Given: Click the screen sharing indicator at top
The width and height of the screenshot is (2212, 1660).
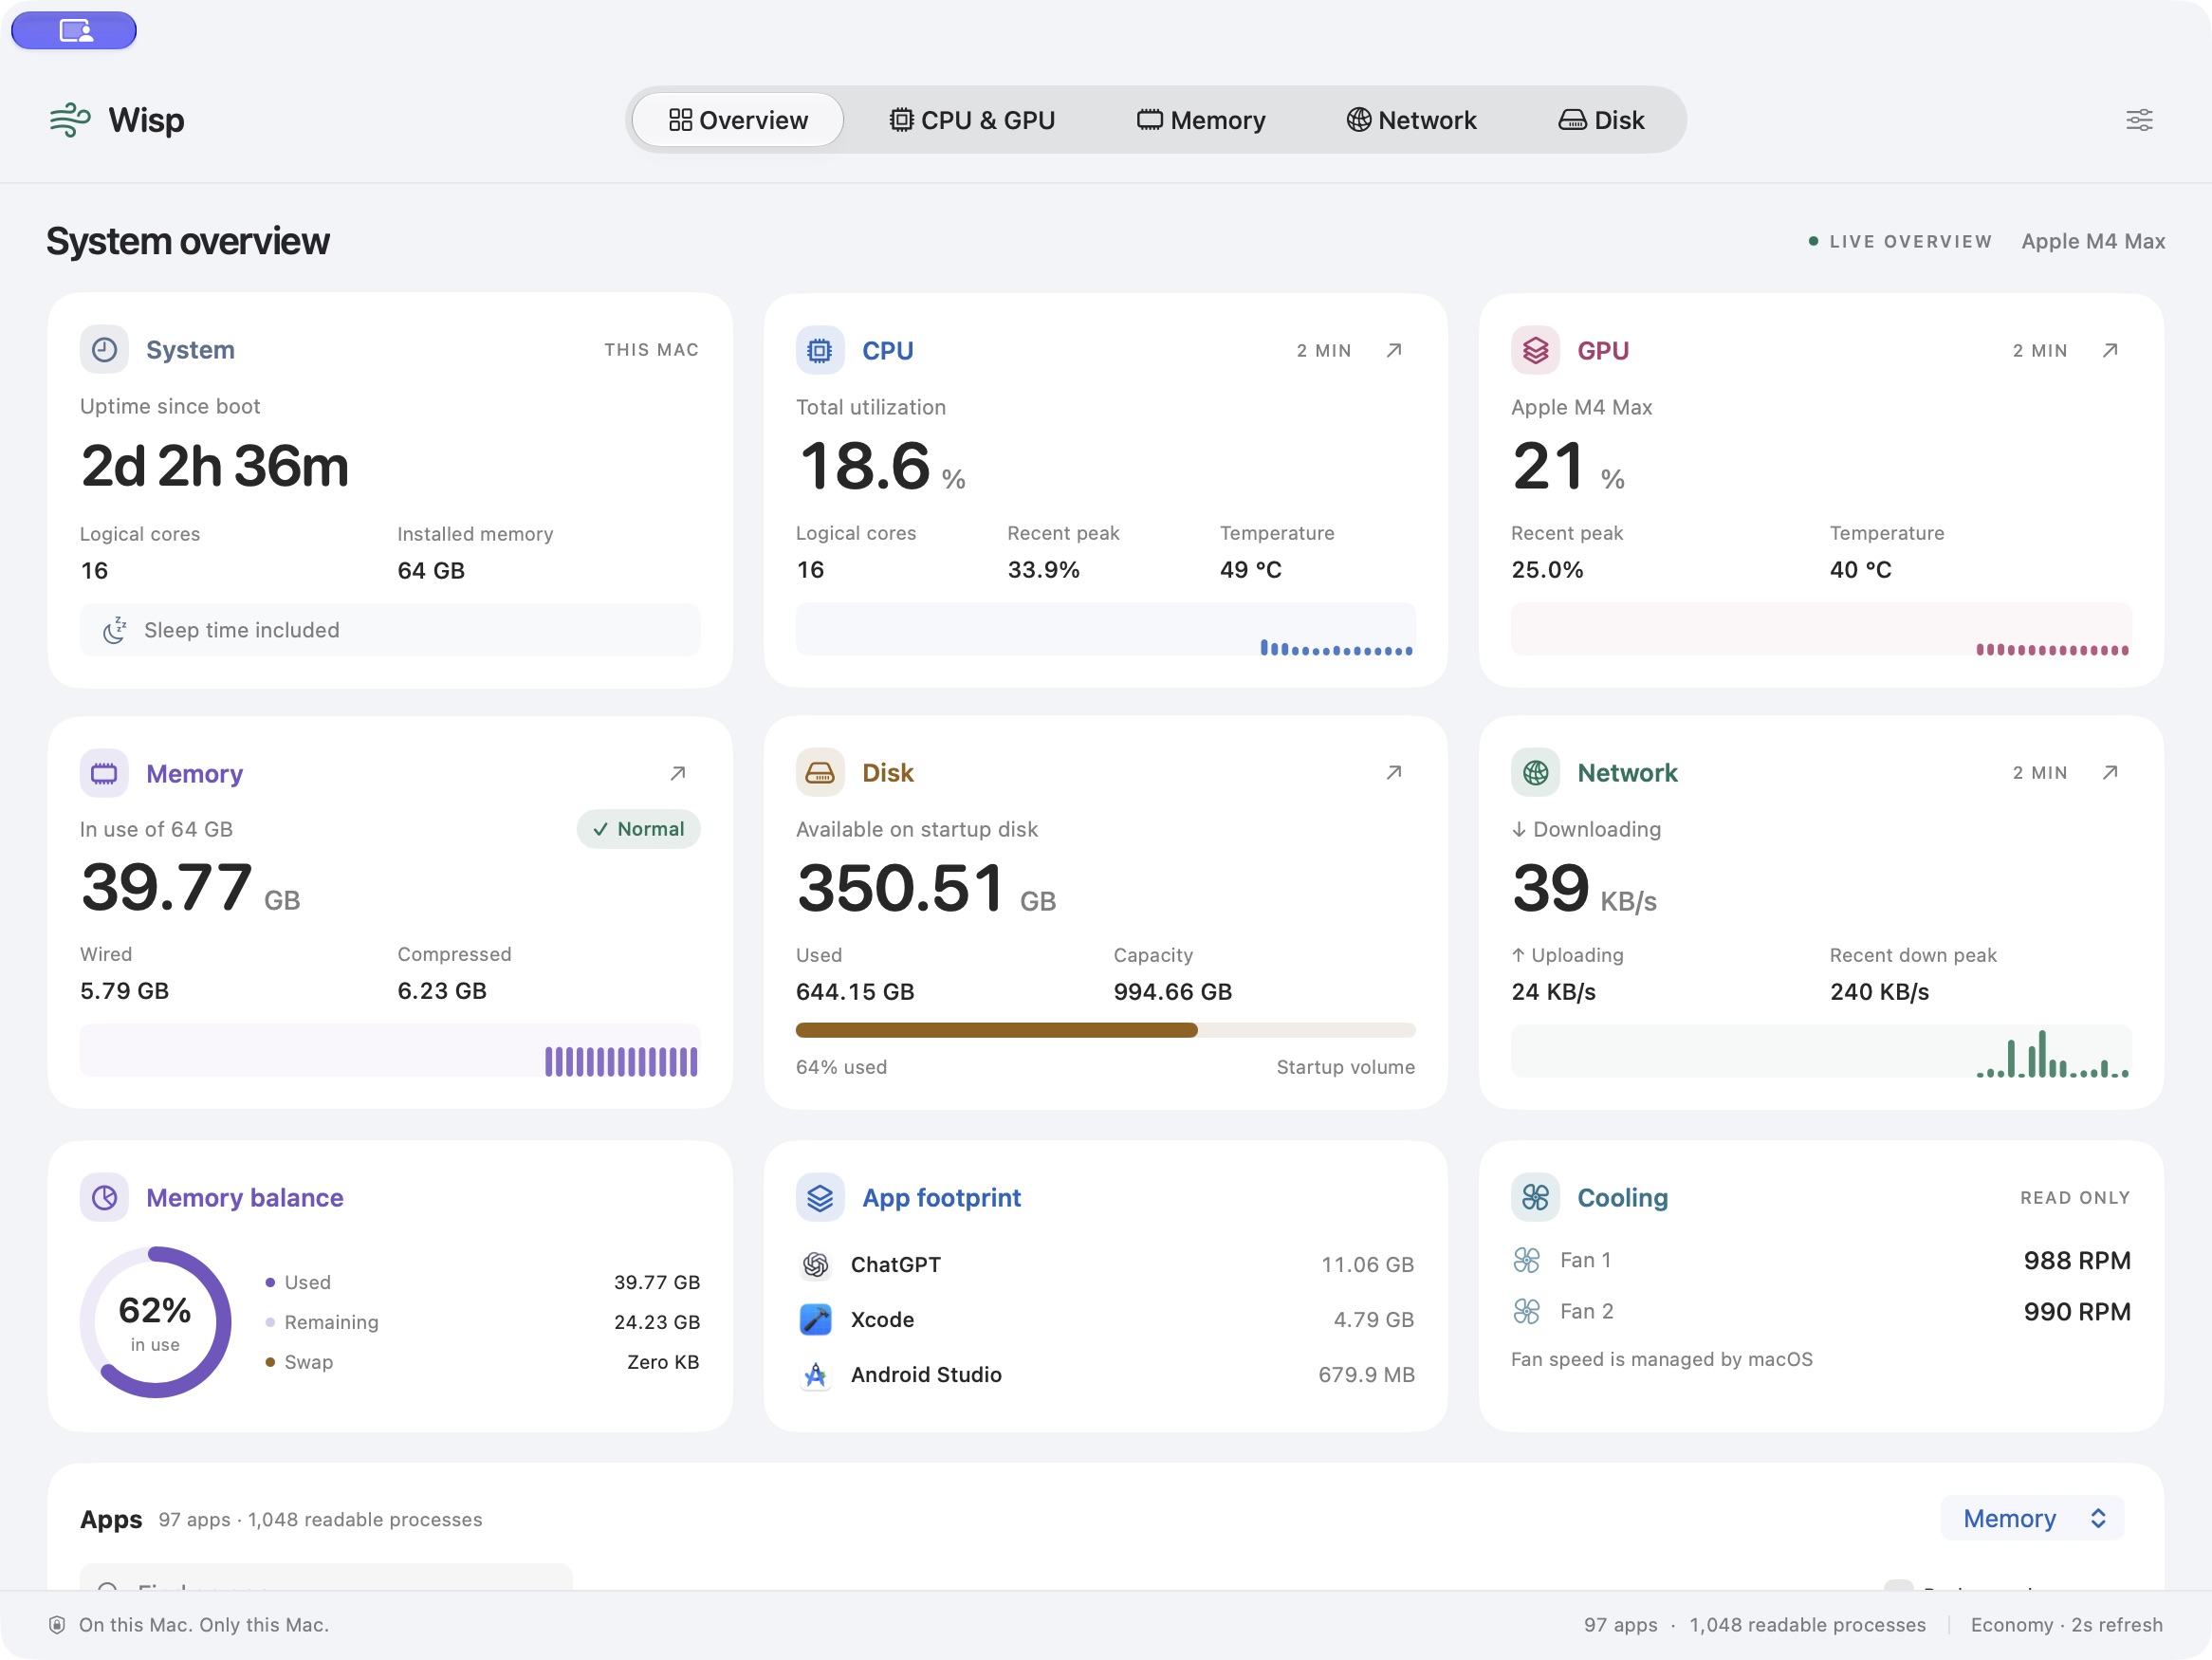Looking at the screenshot, I should coord(74,30).
